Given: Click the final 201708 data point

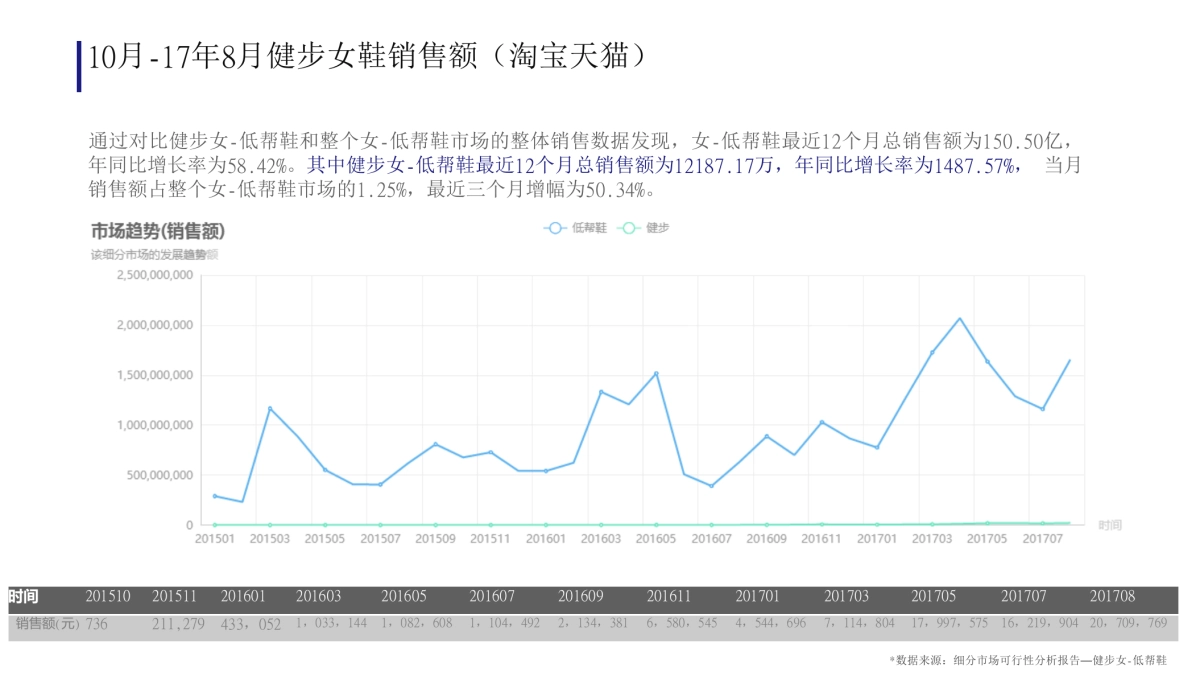Looking at the screenshot, I should coord(1070,360).
